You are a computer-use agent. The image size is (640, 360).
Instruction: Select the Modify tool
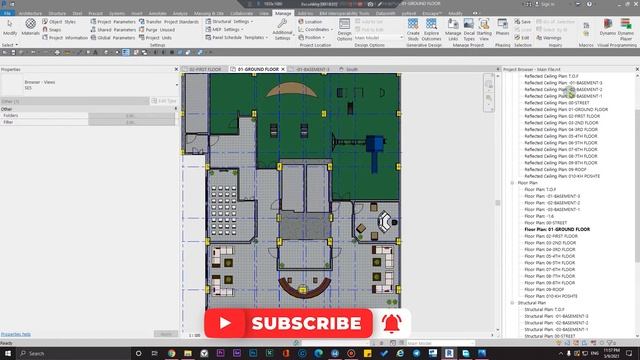(10, 27)
